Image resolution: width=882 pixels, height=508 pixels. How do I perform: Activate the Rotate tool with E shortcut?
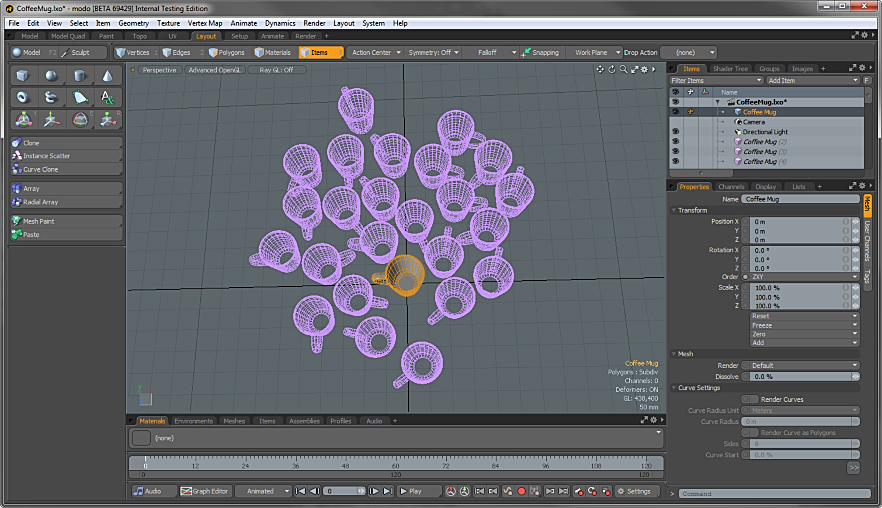click(80, 119)
